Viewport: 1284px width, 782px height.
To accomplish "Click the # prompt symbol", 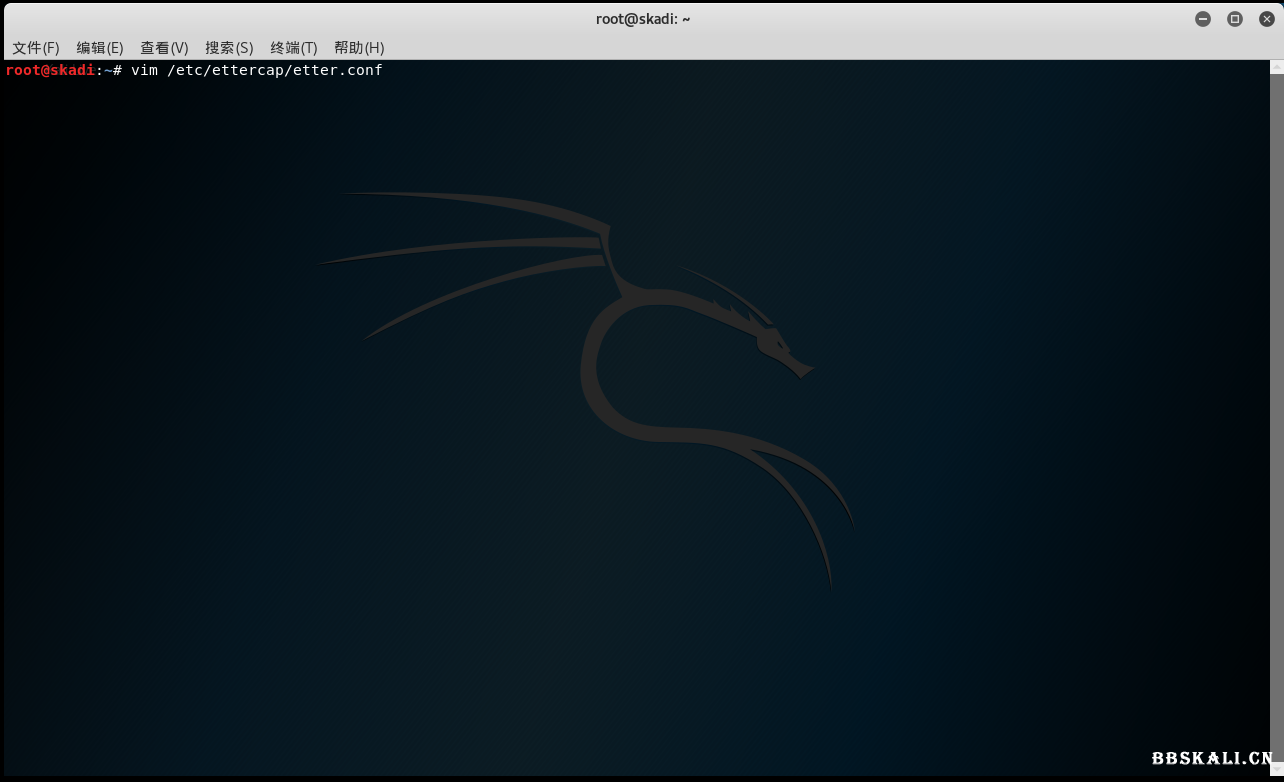I will click(x=117, y=70).
